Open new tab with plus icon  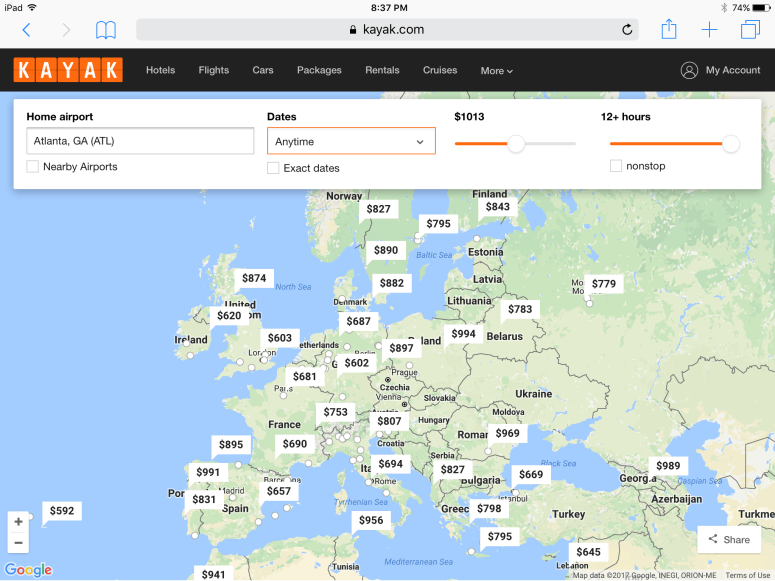click(x=709, y=30)
